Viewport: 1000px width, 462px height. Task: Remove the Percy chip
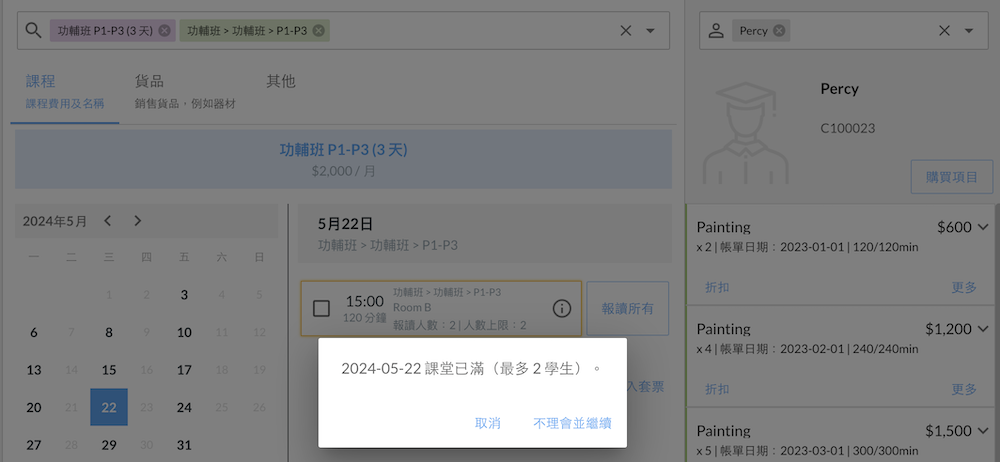coord(779,30)
